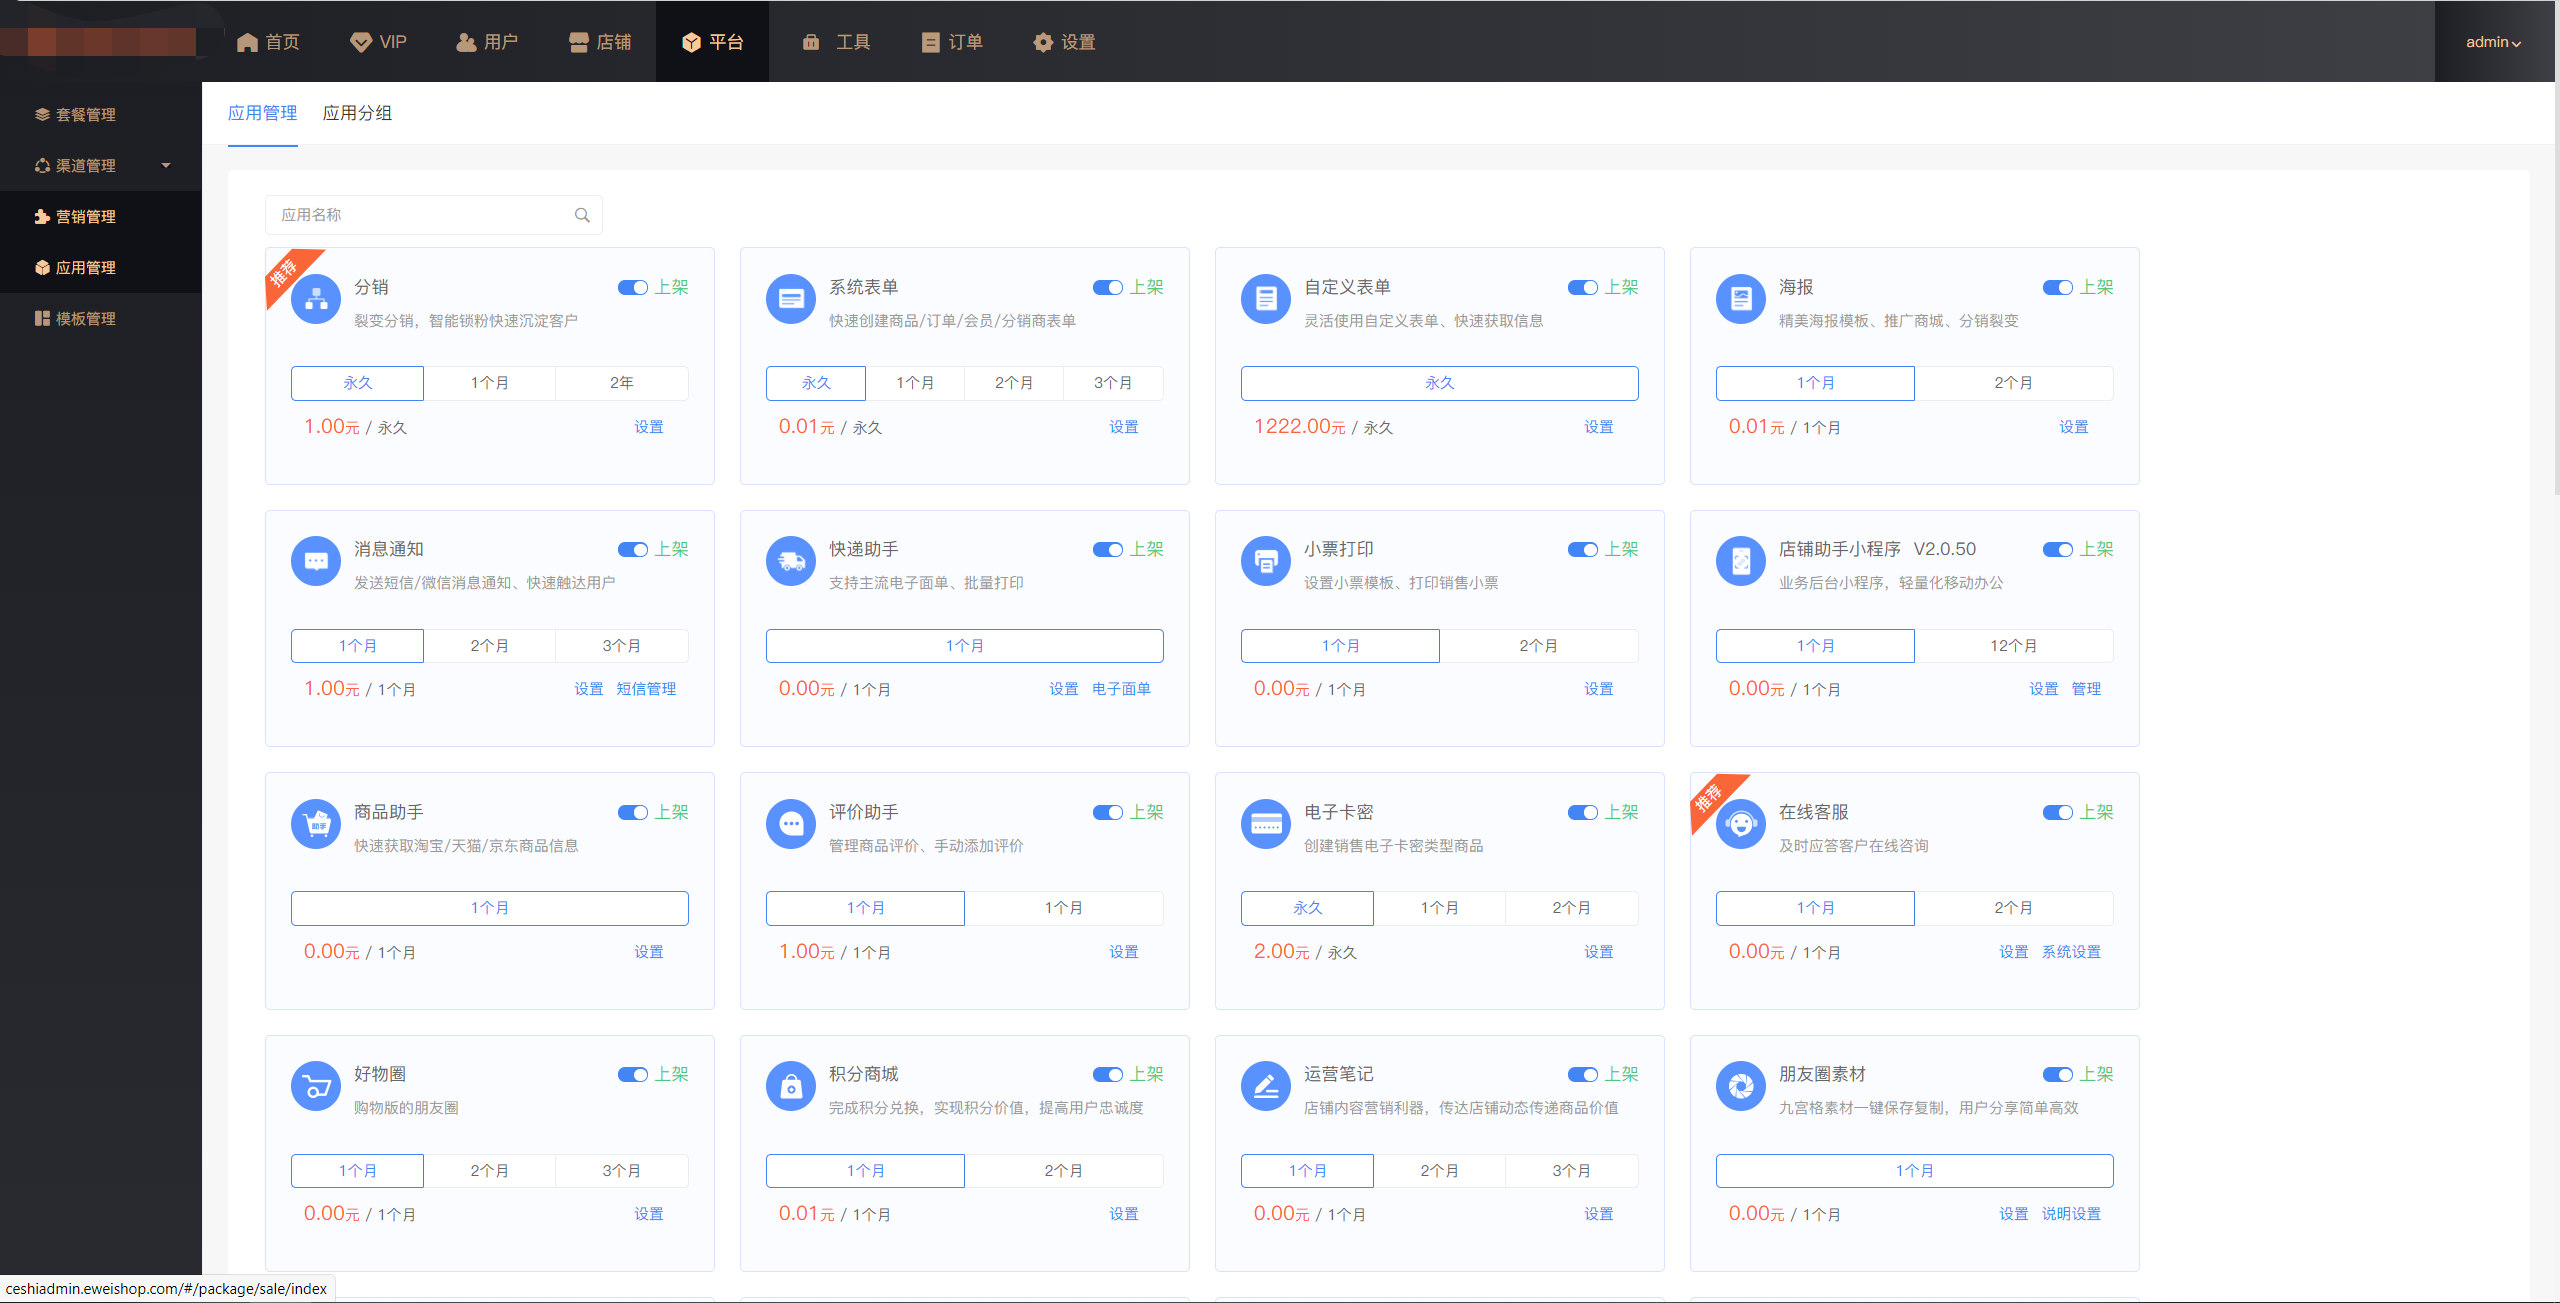Switch to the 应用分组 tab

tap(357, 113)
